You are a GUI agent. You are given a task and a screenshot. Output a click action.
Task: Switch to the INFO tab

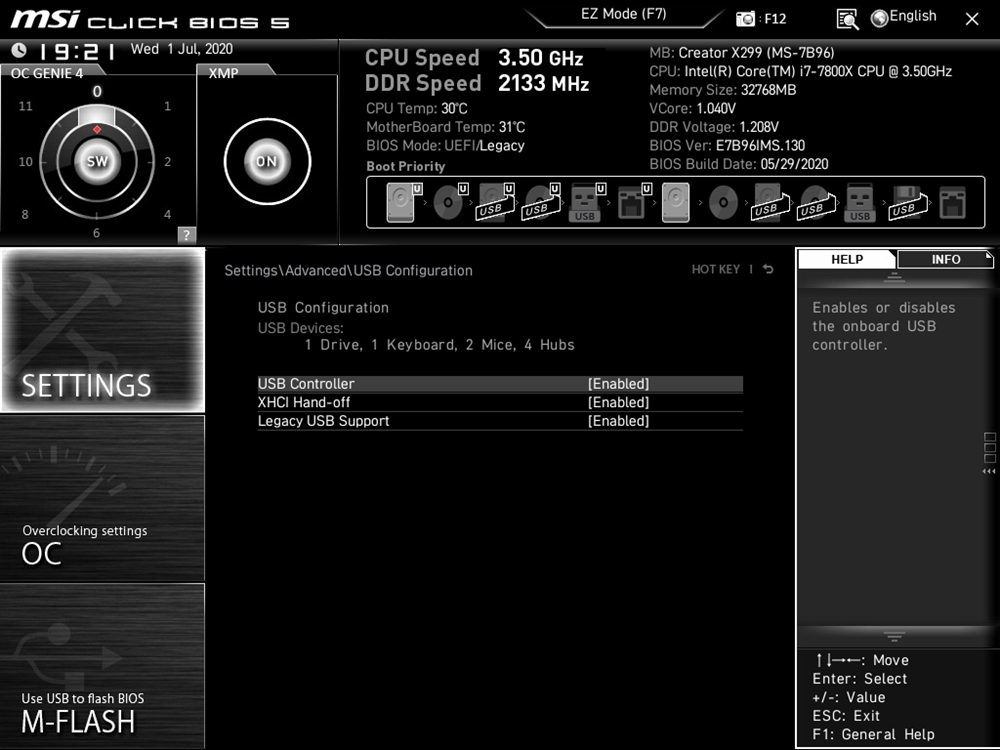(946, 259)
